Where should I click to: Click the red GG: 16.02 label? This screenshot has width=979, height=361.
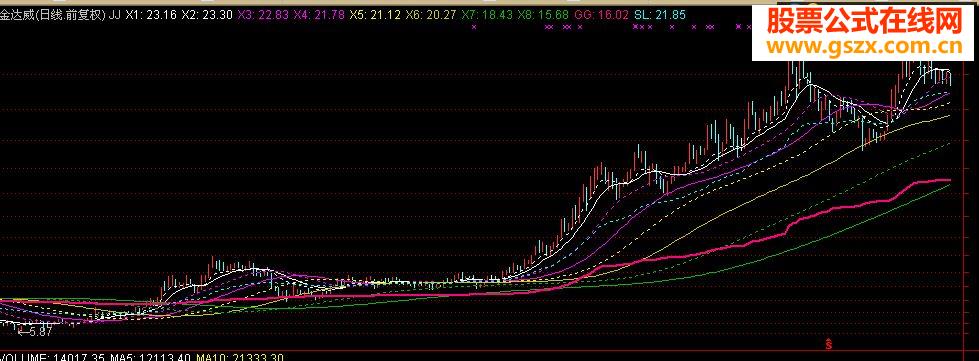point(602,15)
